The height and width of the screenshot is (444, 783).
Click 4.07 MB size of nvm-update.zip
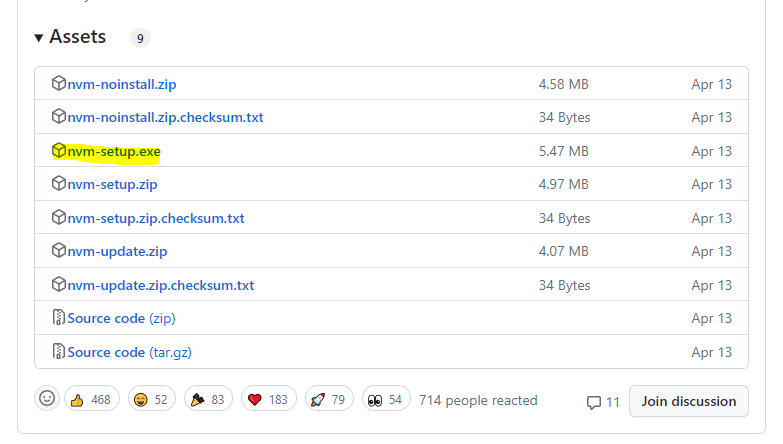click(x=563, y=251)
